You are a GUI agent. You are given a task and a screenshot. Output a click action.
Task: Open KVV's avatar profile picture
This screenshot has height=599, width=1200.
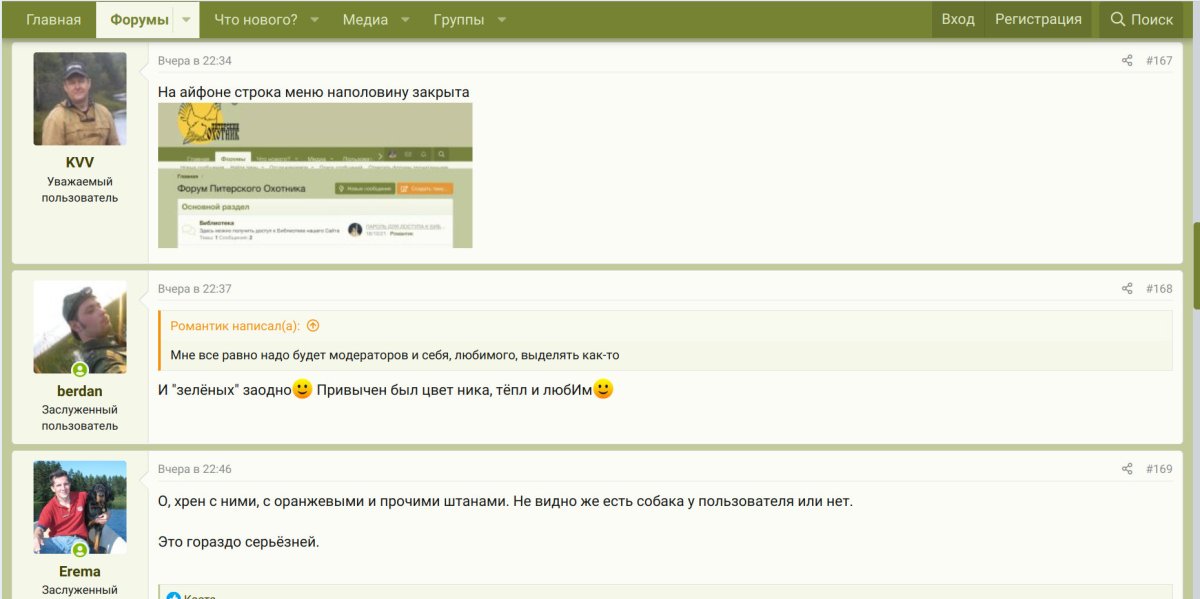[x=80, y=99]
